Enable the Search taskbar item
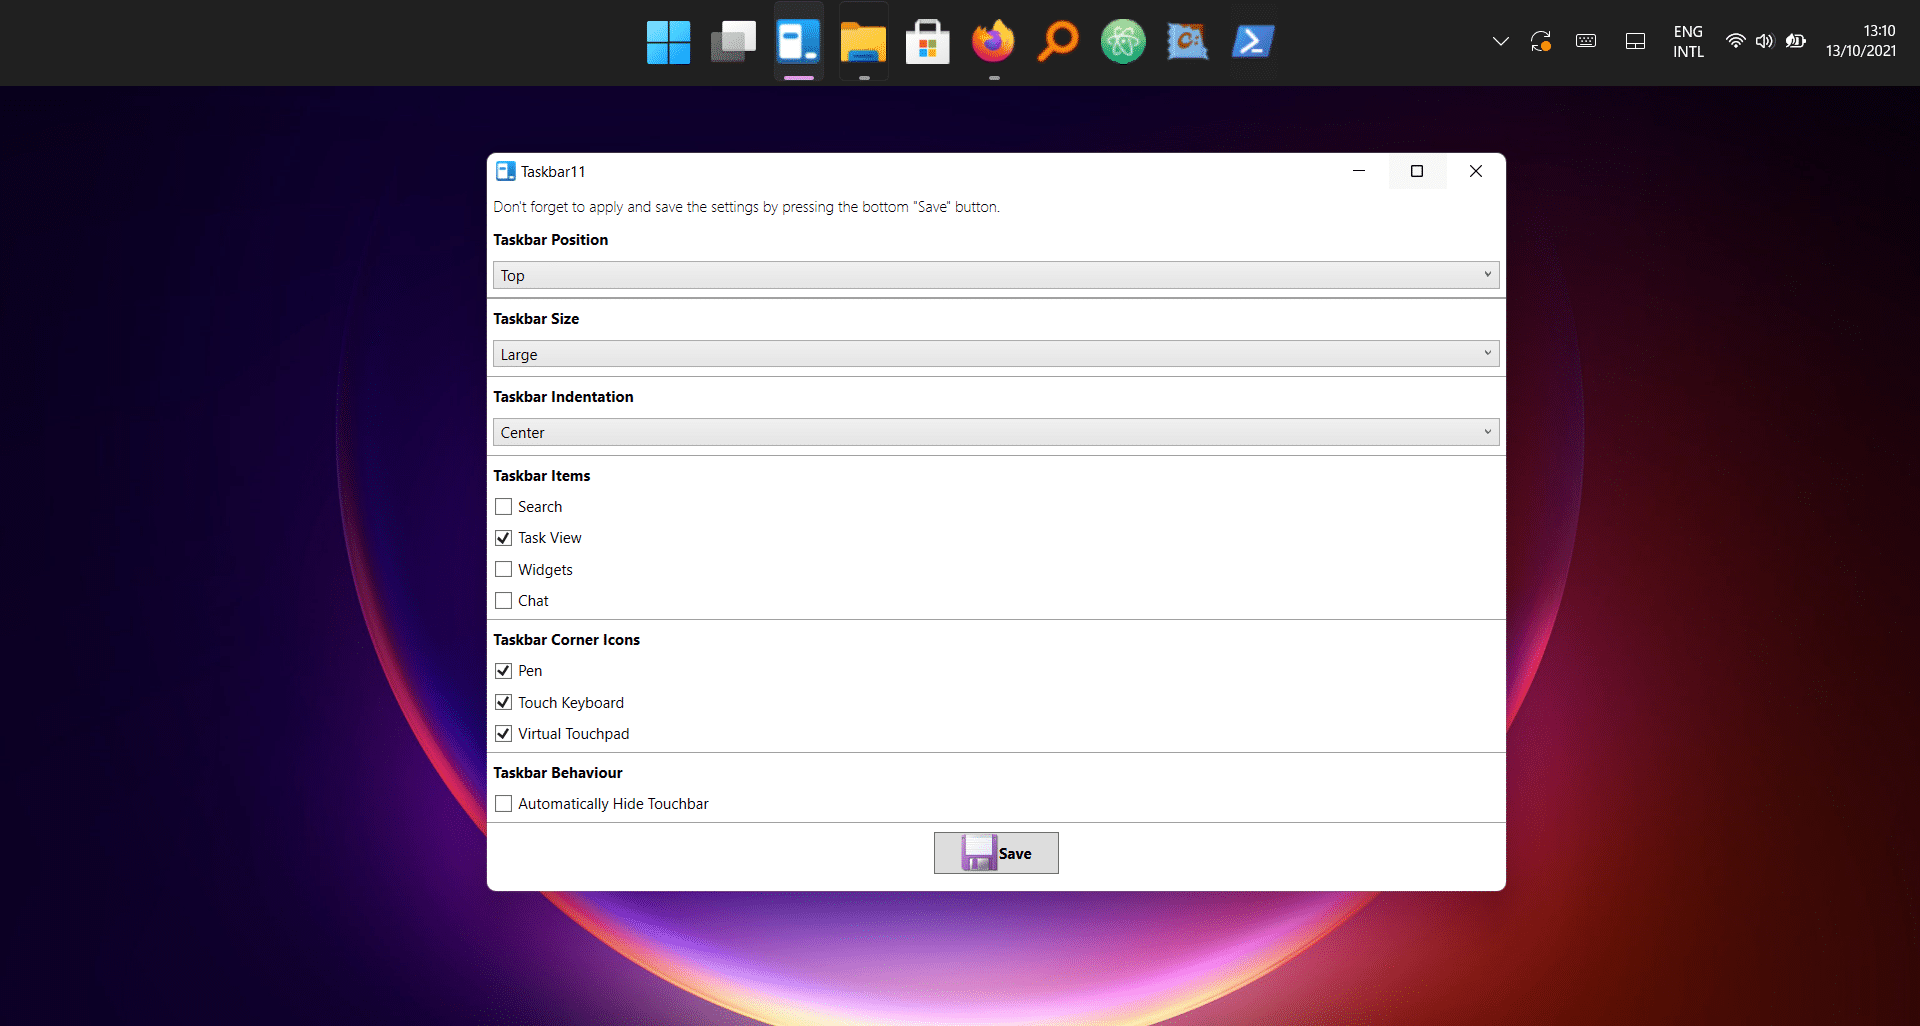This screenshot has width=1920, height=1026. [503, 506]
